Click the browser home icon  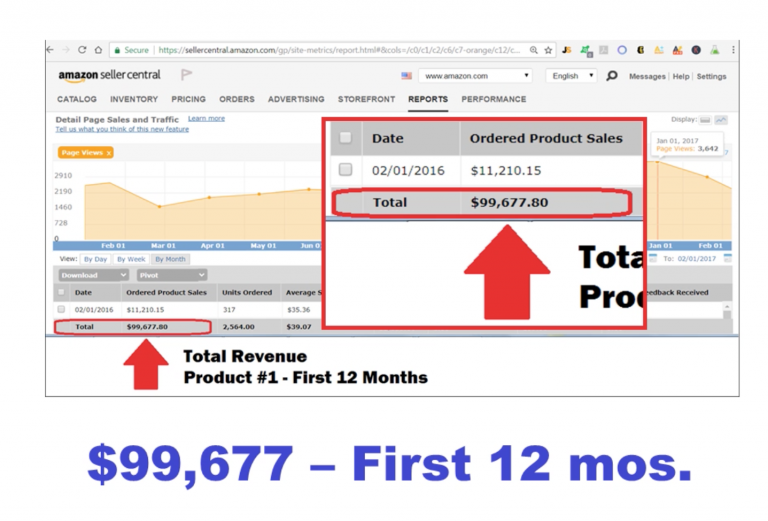pos(100,49)
